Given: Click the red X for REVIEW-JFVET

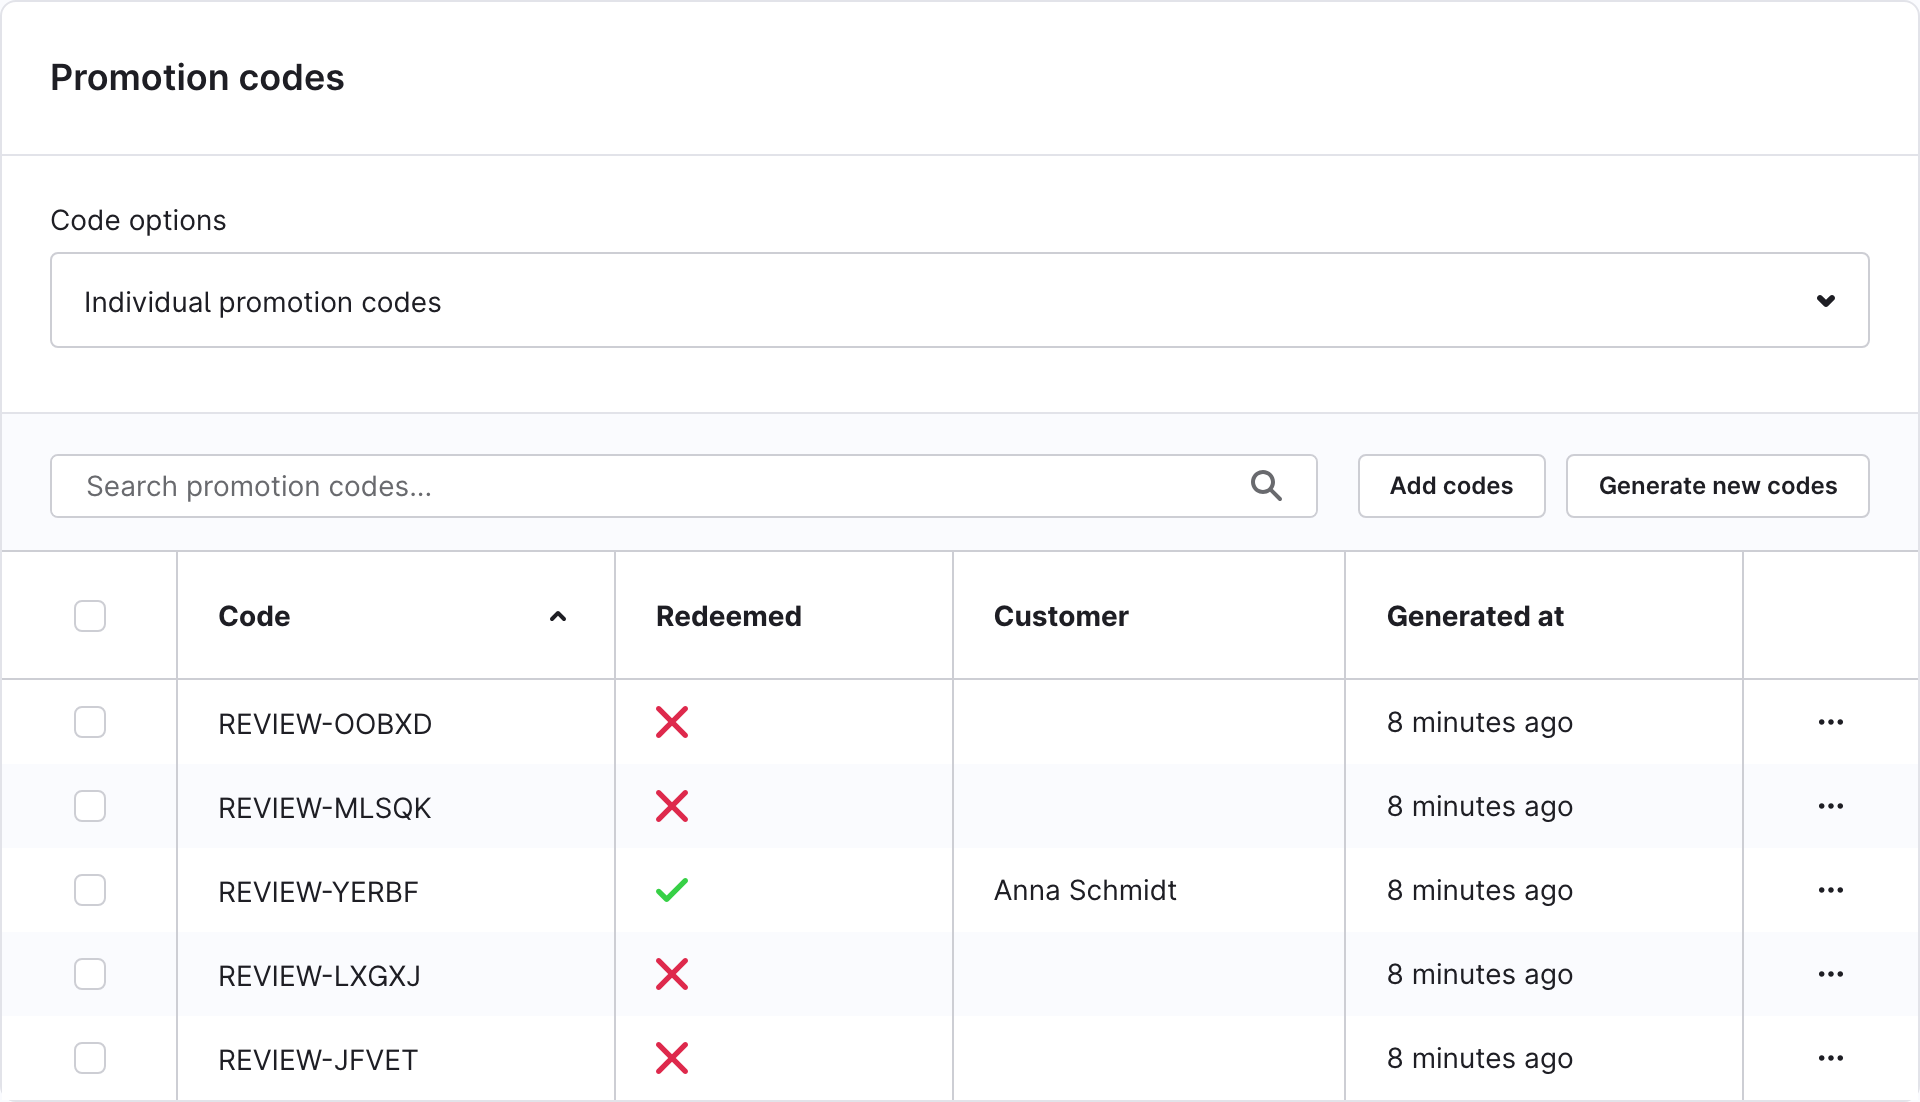Looking at the screenshot, I should tap(672, 1058).
